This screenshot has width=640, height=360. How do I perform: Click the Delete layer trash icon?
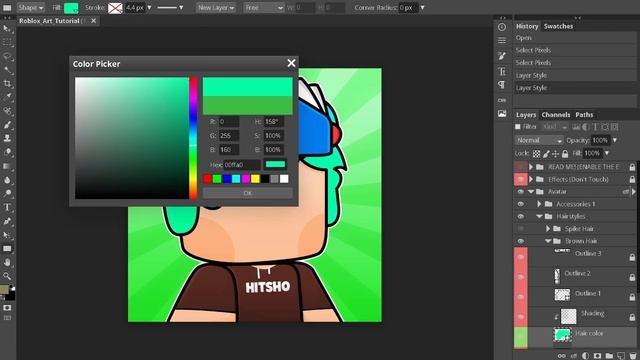633,356
